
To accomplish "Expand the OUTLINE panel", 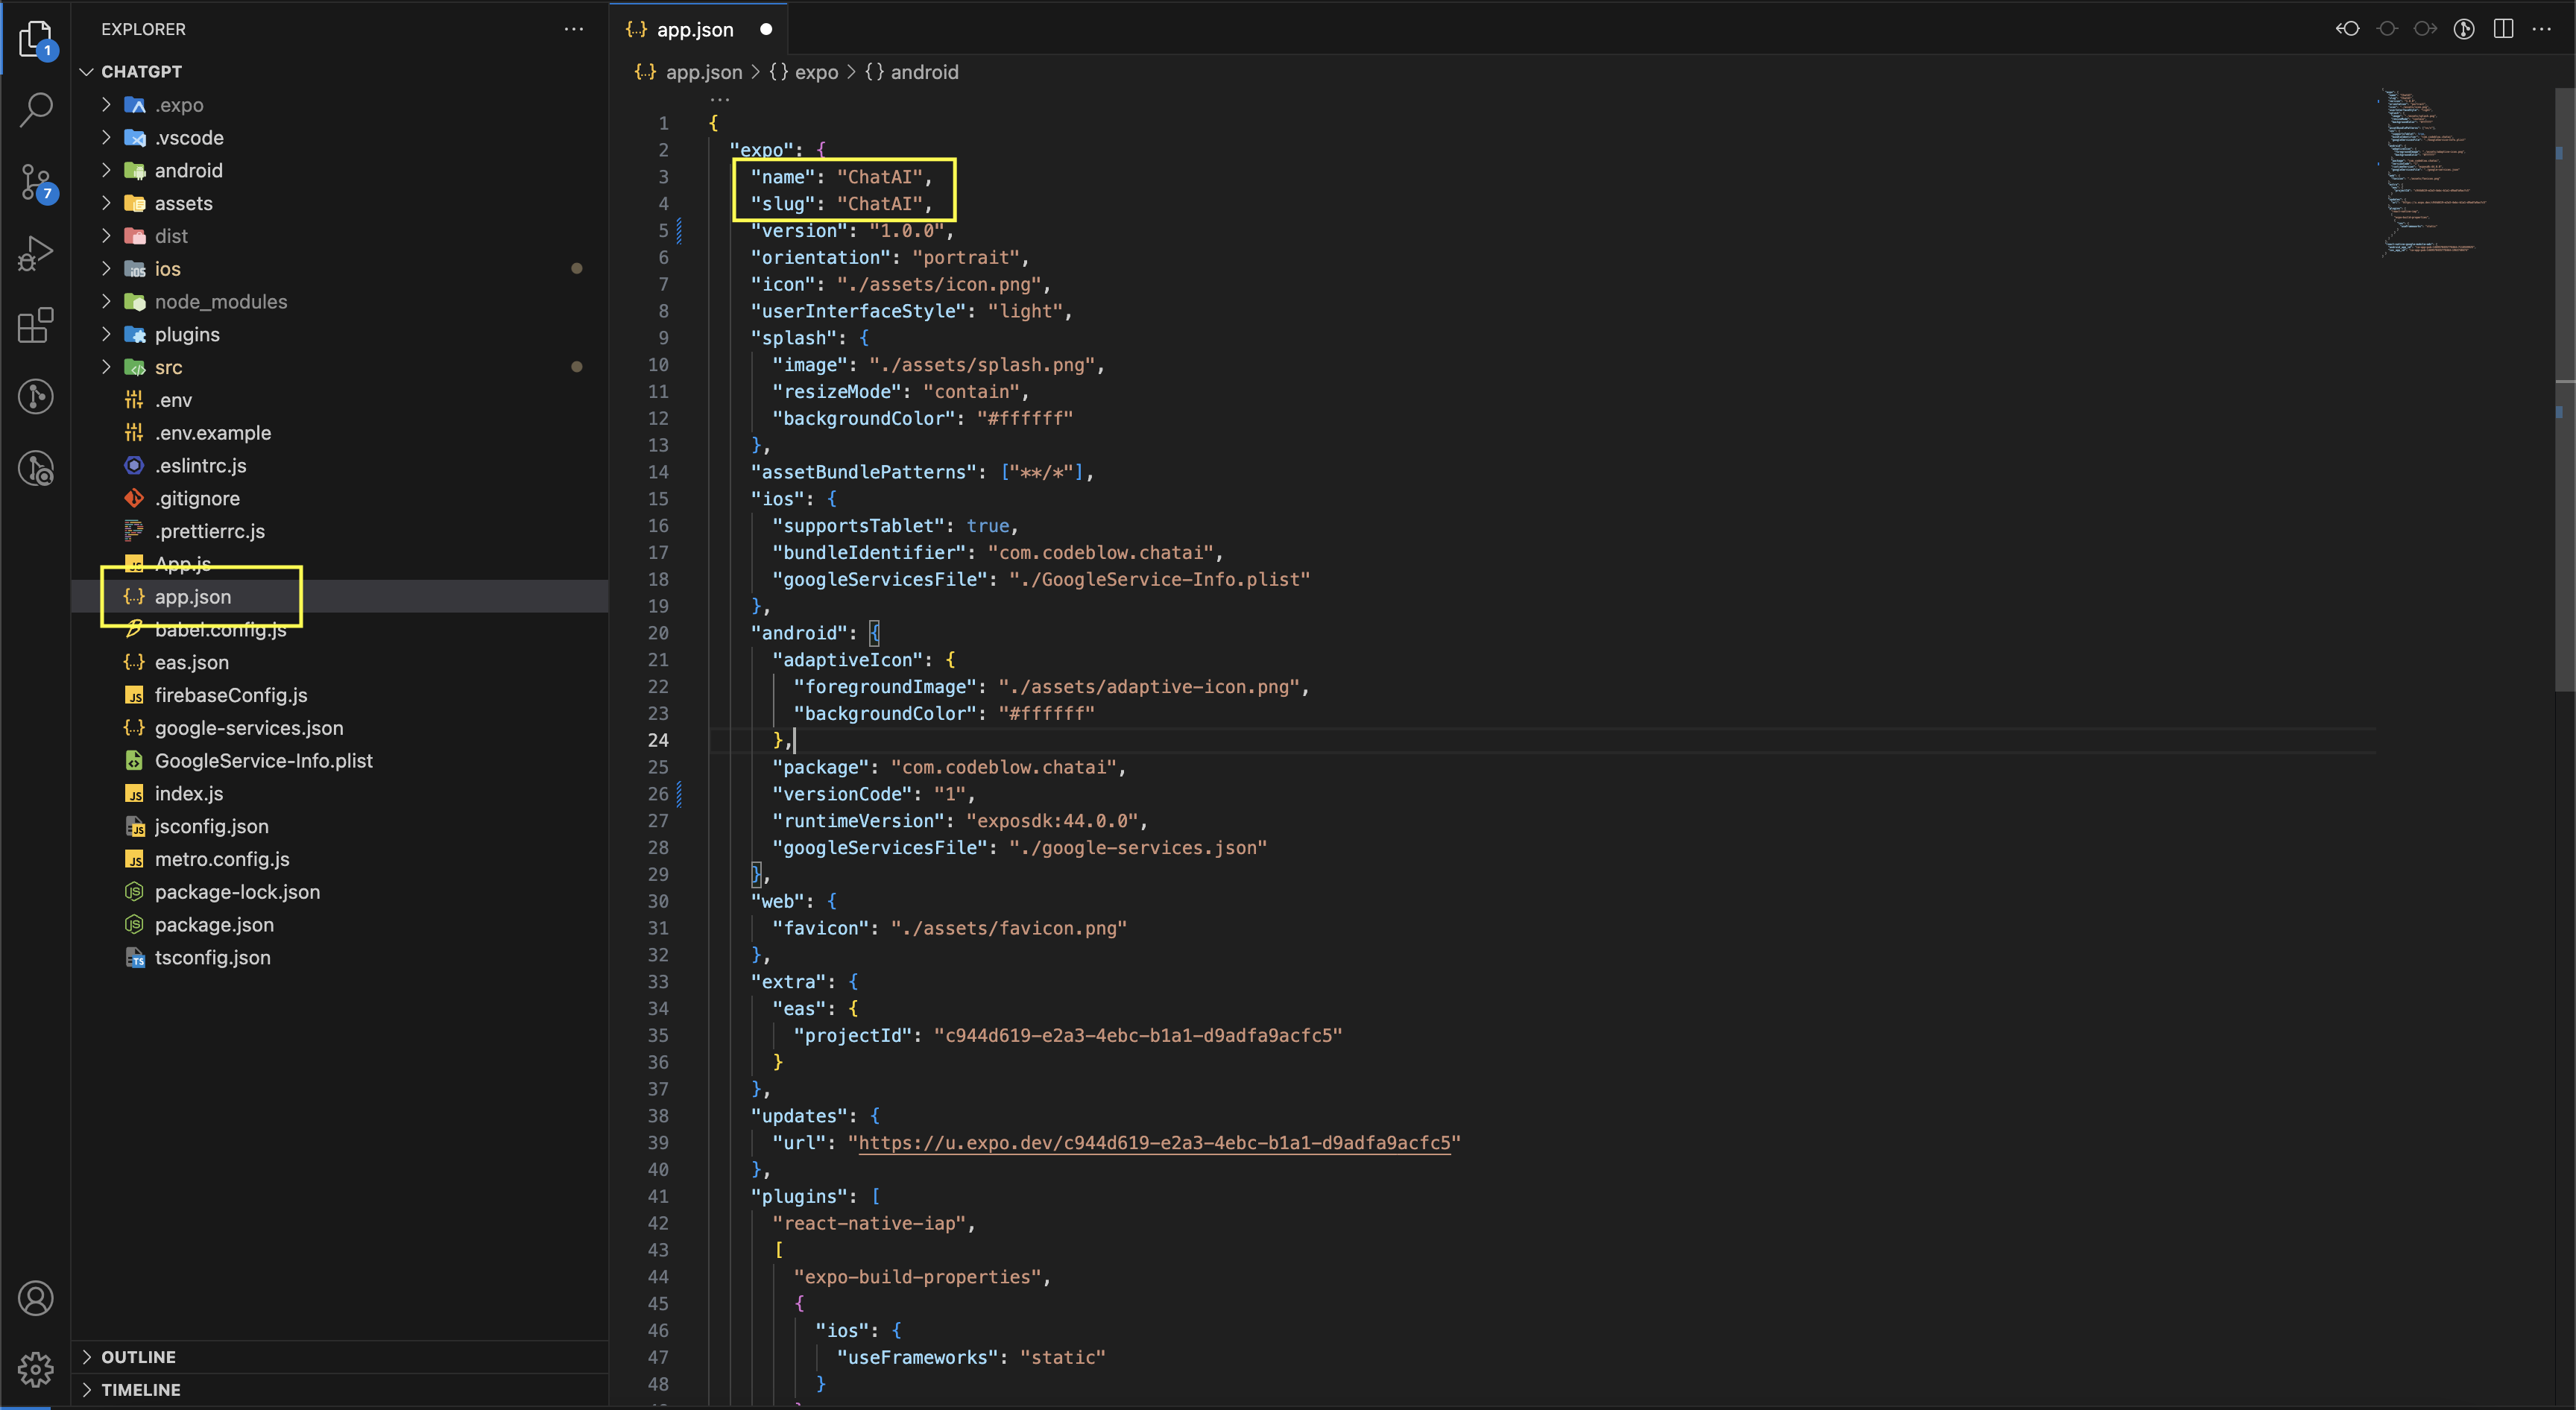I will 340,1357.
